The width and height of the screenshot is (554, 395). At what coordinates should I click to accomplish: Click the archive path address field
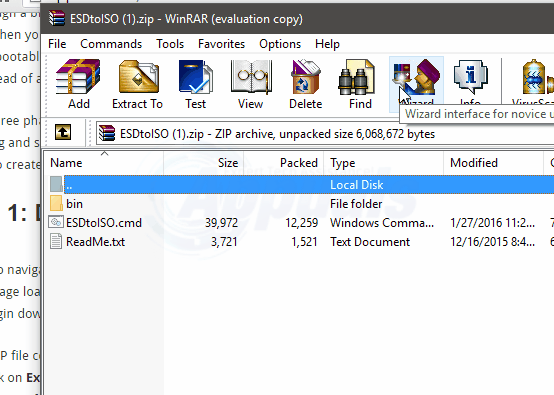[325, 134]
